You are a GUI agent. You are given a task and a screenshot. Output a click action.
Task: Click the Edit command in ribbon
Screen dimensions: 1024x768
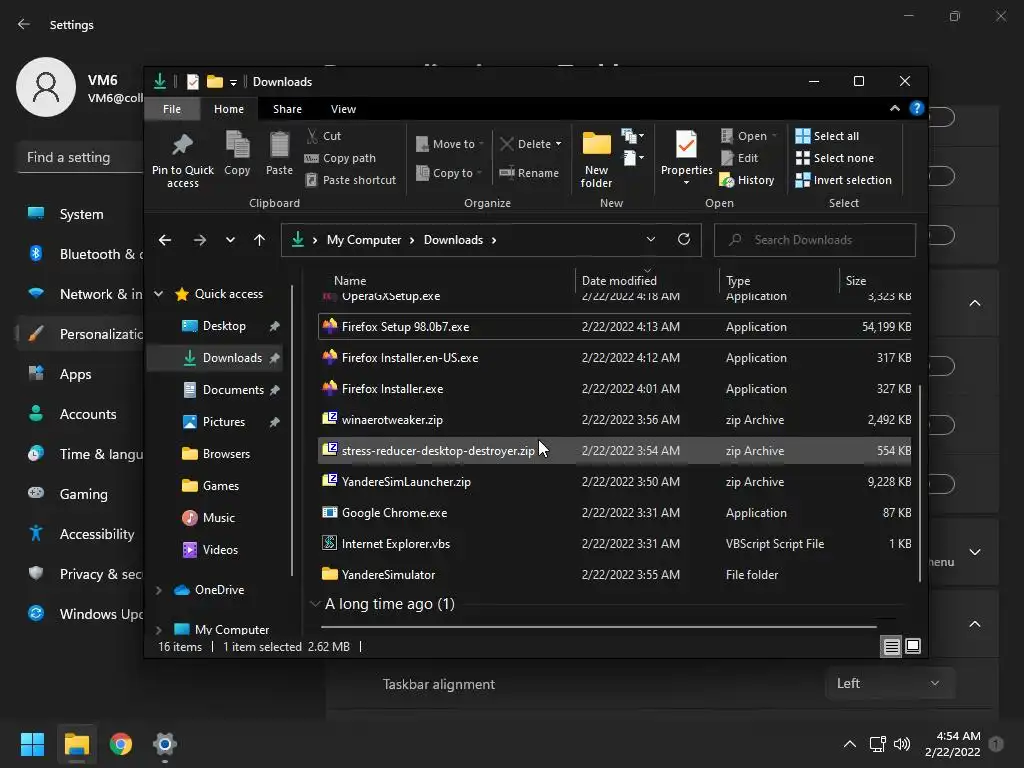pyautogui.click(x=739, y=158)
